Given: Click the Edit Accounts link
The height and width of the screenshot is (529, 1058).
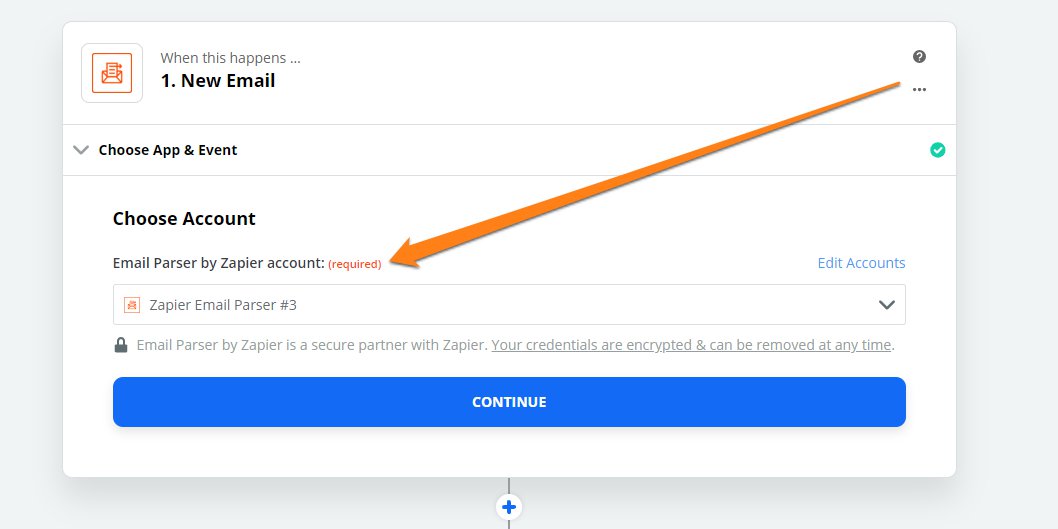Looking at the screenshot, I should point(861,263).
